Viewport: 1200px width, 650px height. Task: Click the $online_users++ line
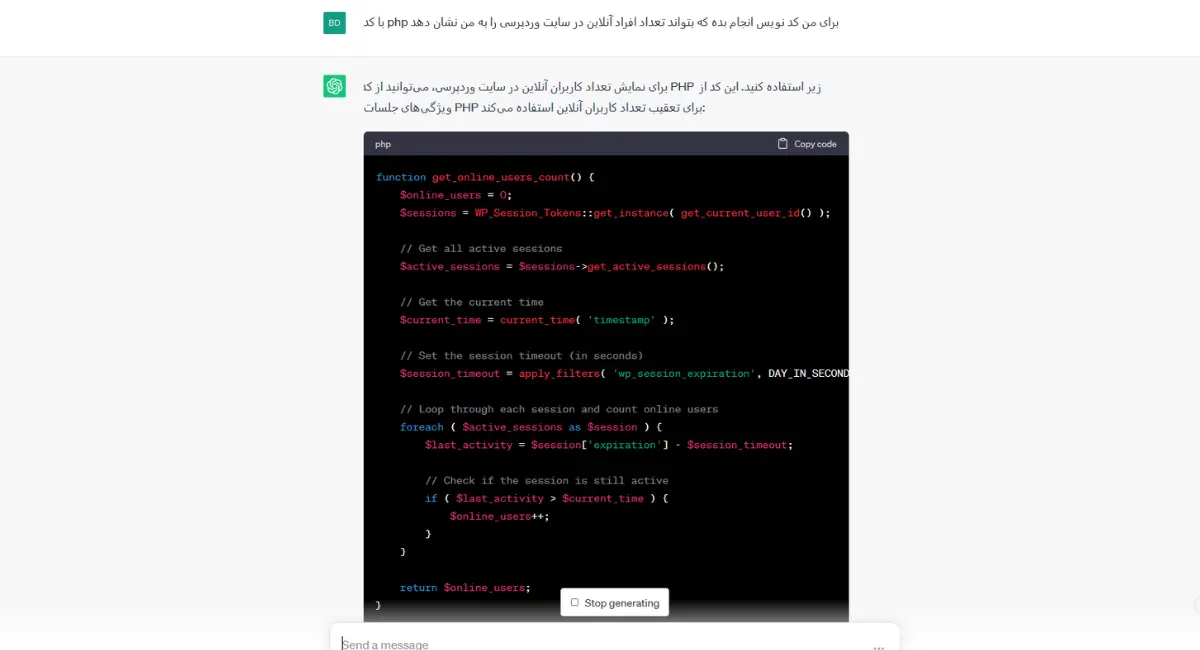[500, 516]
